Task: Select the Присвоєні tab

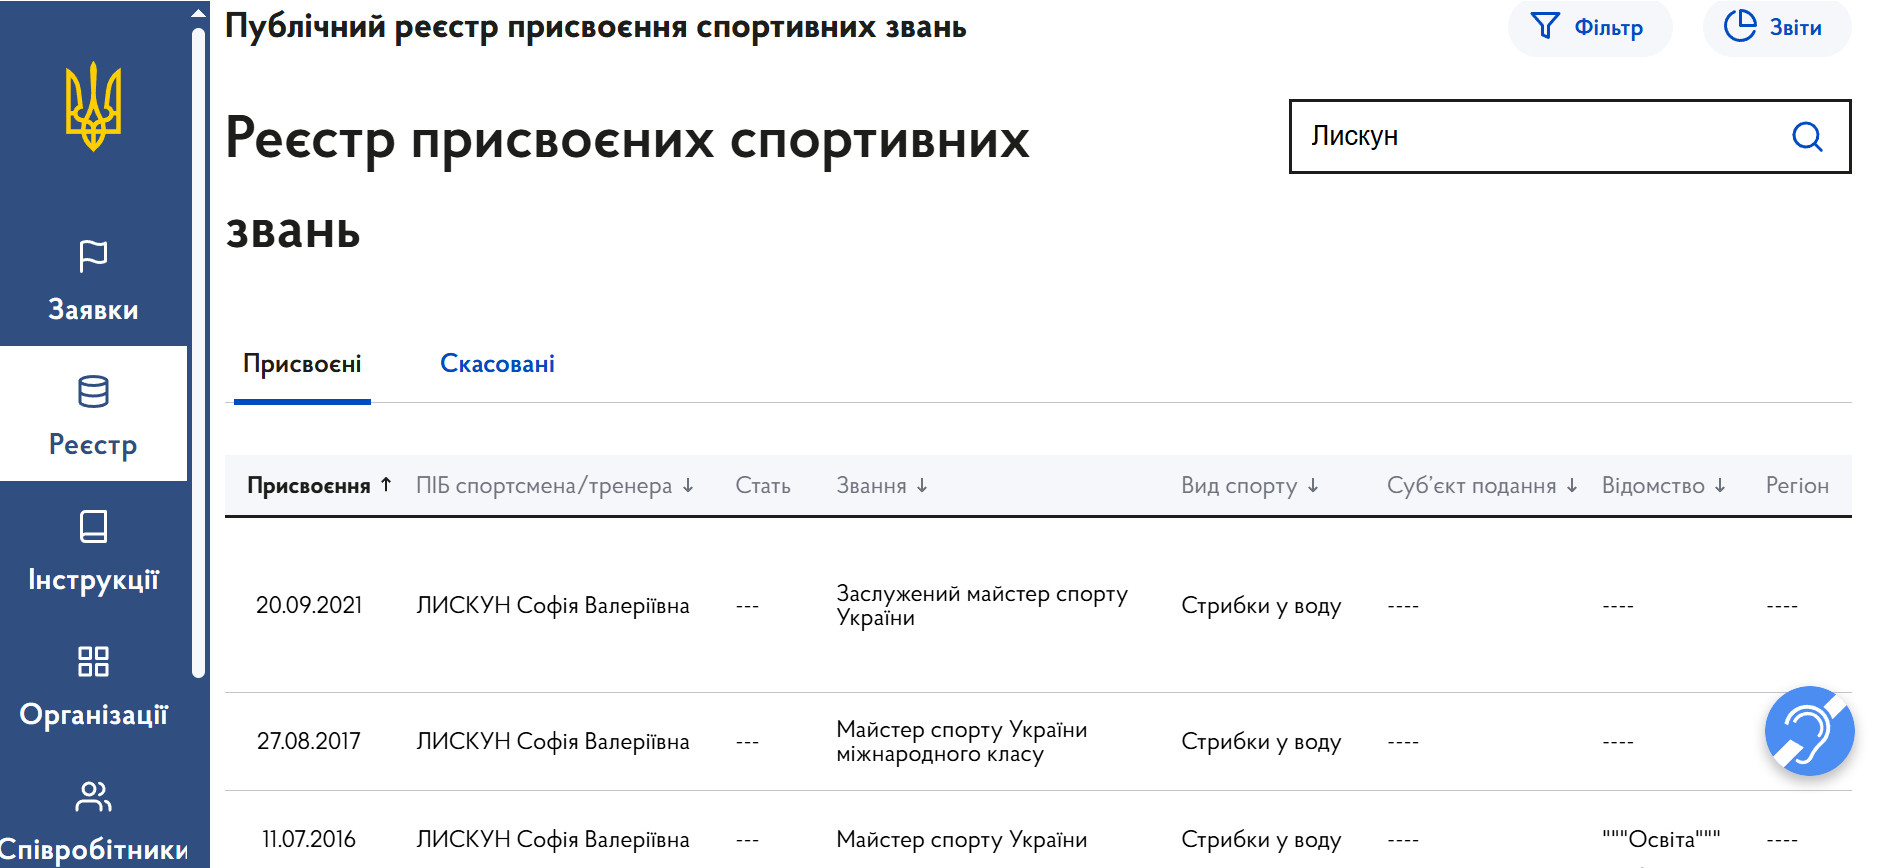Action: tap(302, 364)
